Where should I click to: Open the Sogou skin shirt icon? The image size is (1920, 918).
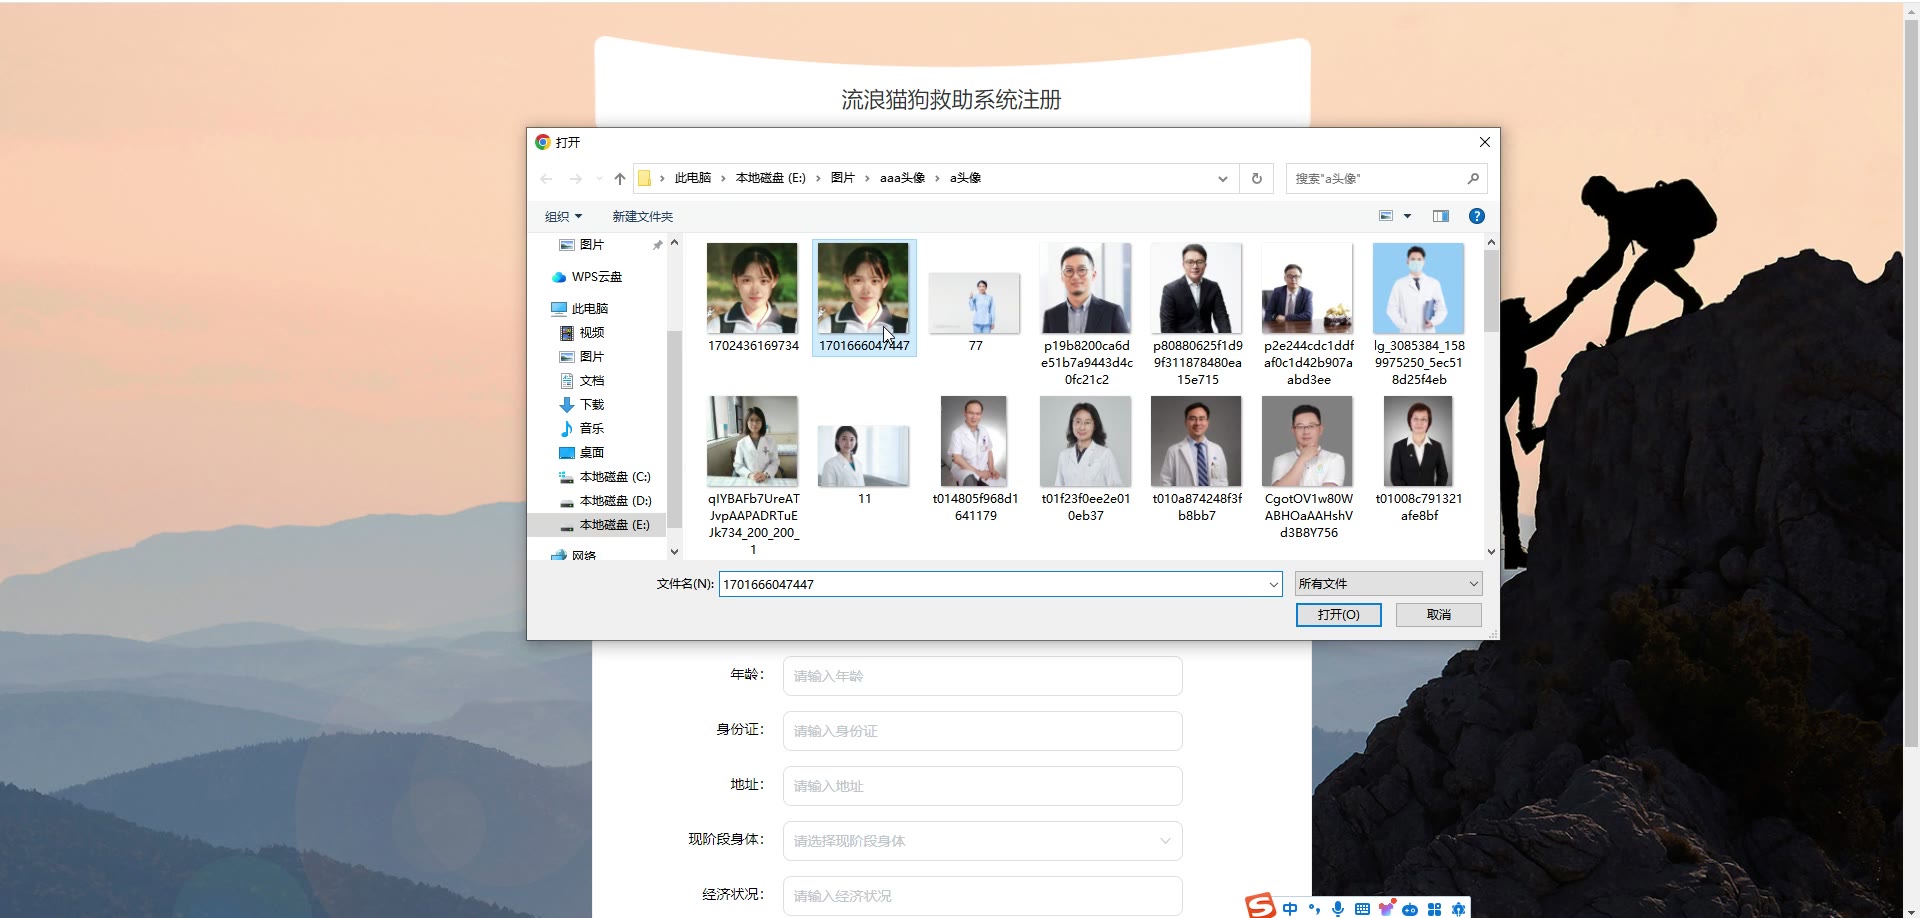[1386, 908]
